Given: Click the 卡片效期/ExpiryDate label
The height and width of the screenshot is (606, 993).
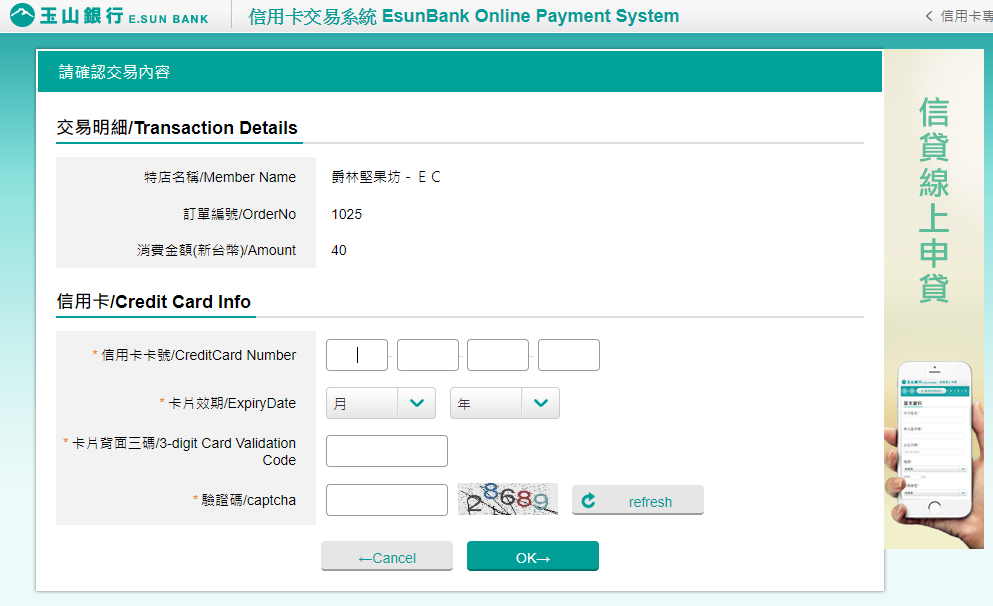Looking at the screenshot, I should coord(232,403).
